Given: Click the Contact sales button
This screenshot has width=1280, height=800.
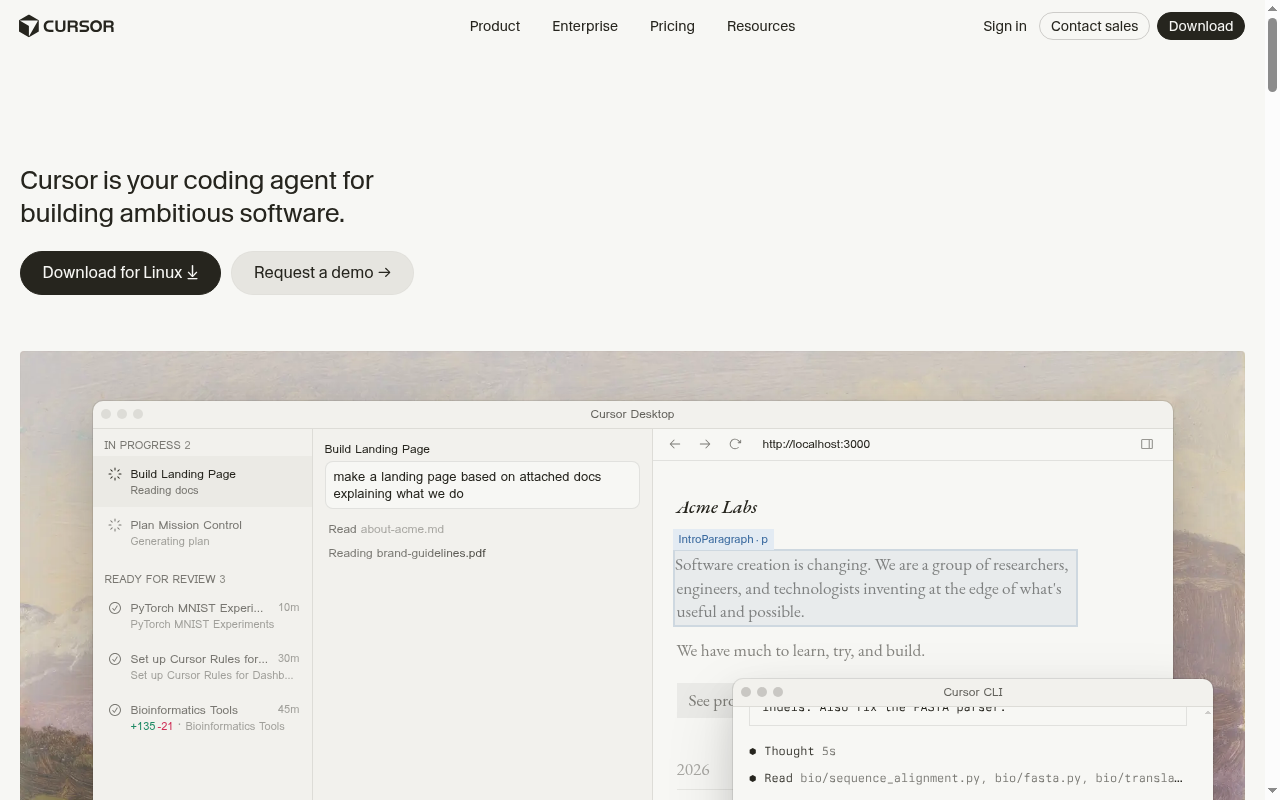Looking at the screenshot, I should pyautogui.click(x=1094, y=26).
